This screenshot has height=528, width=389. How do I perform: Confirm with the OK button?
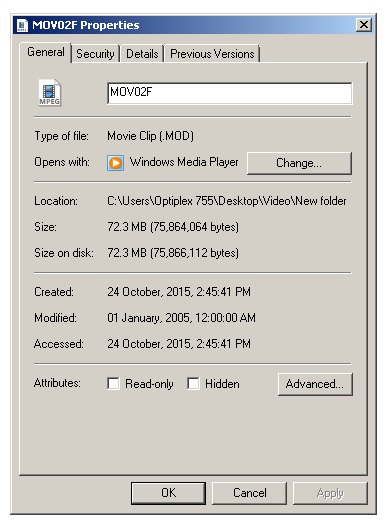tap(168, 493)
